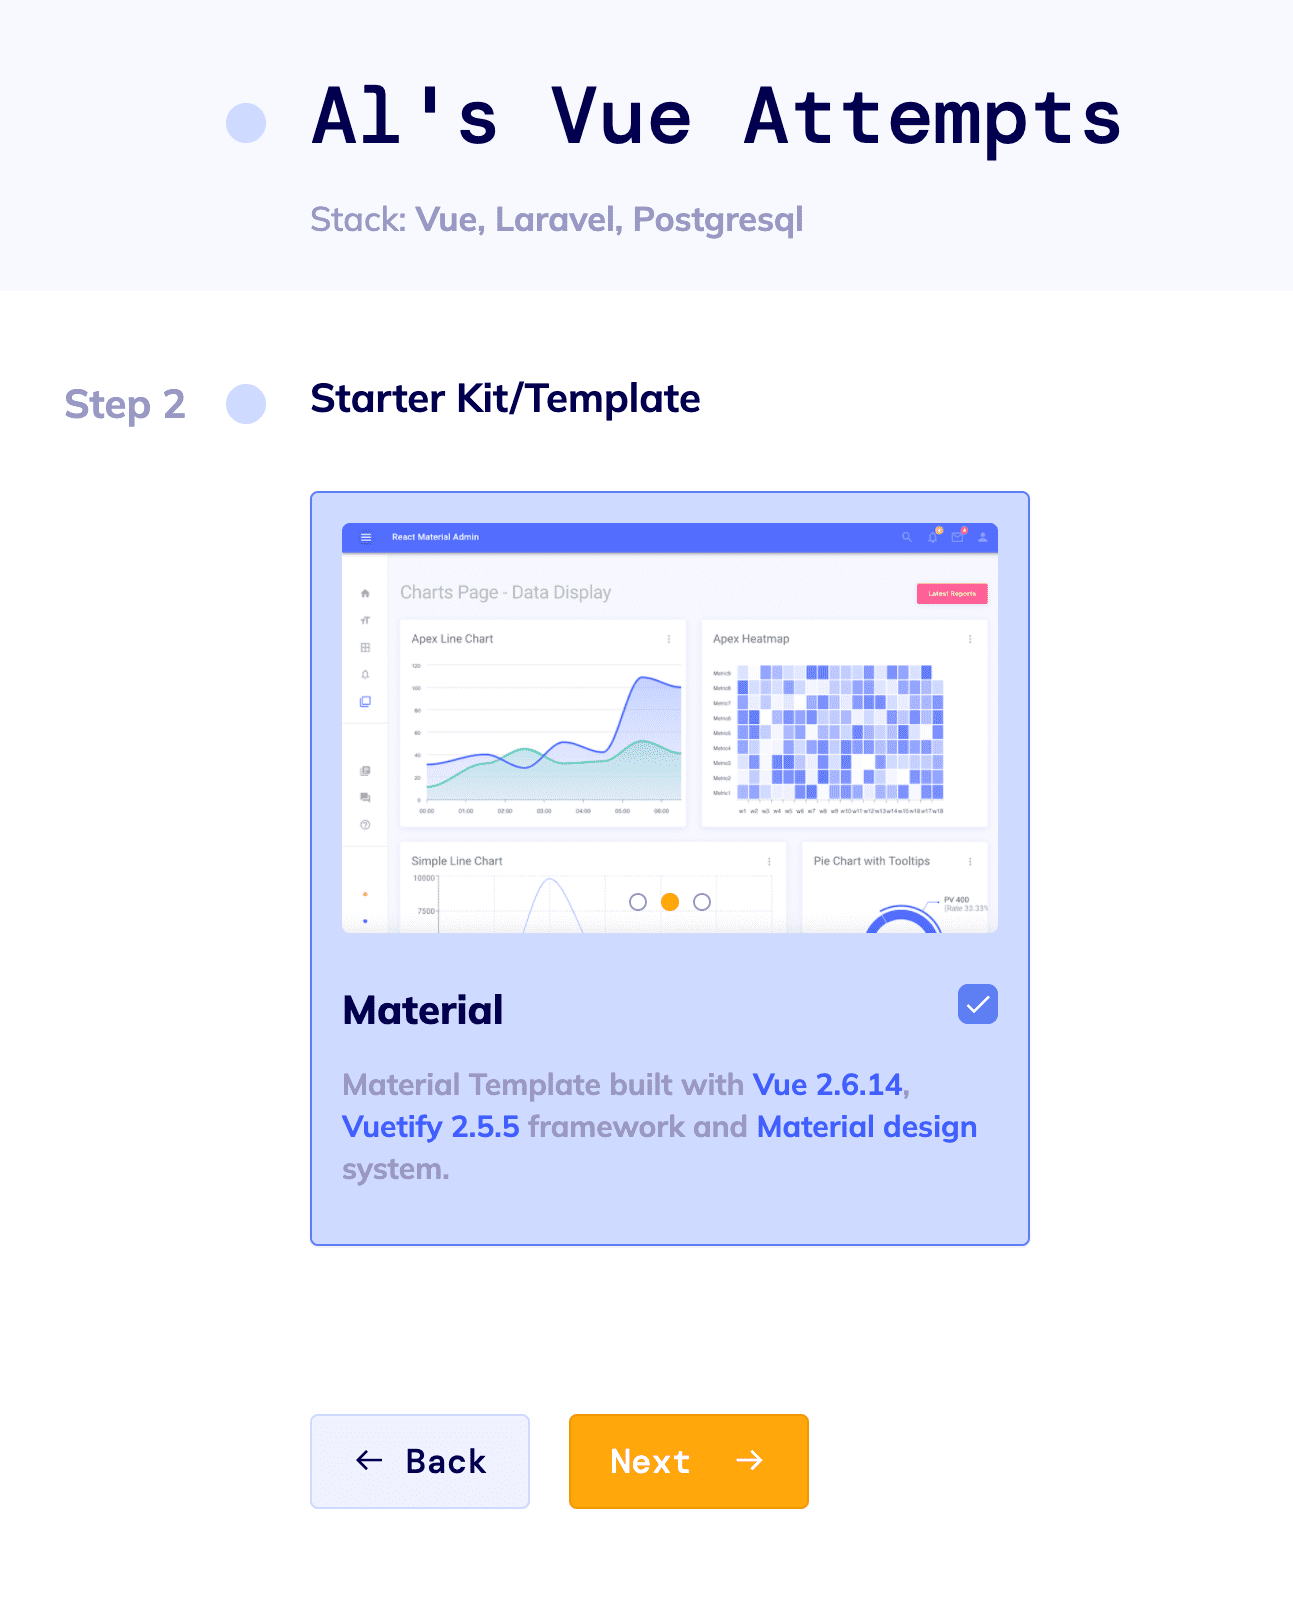Screen dimensions: 1293x1601
Task: Click the pink Latest Reports button
Action: coord(952,594)
